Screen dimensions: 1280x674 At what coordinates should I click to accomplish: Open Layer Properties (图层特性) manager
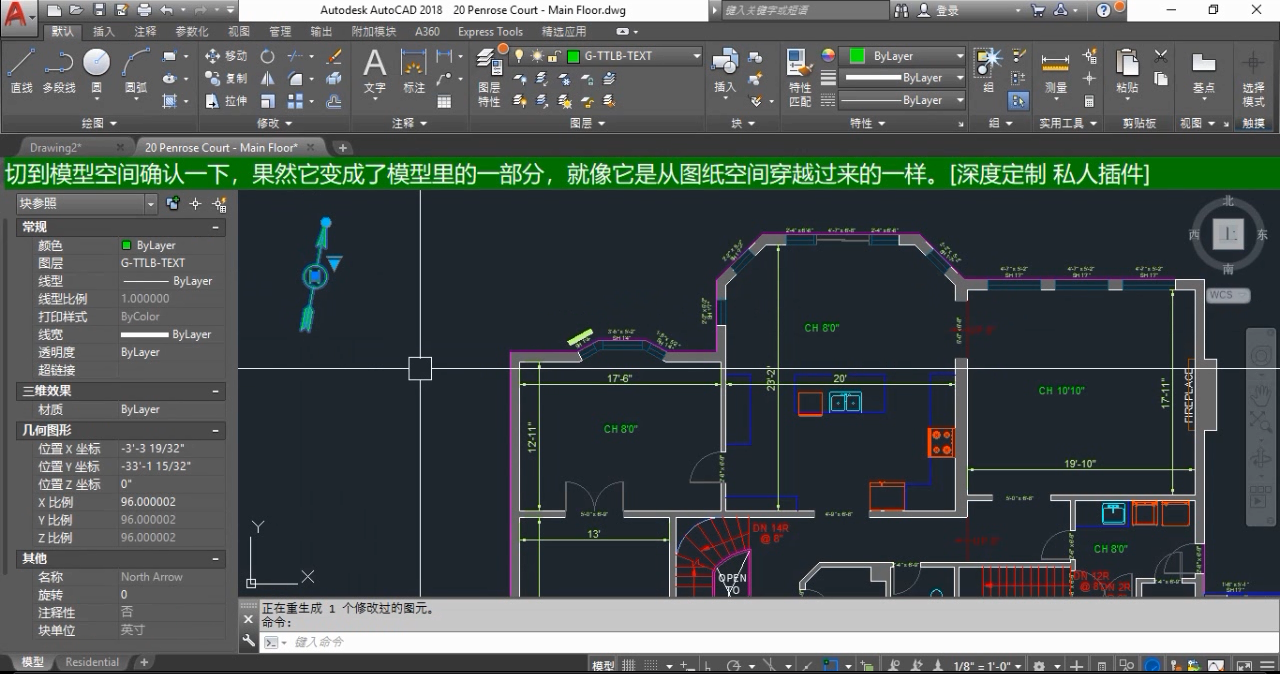[489, 78]
